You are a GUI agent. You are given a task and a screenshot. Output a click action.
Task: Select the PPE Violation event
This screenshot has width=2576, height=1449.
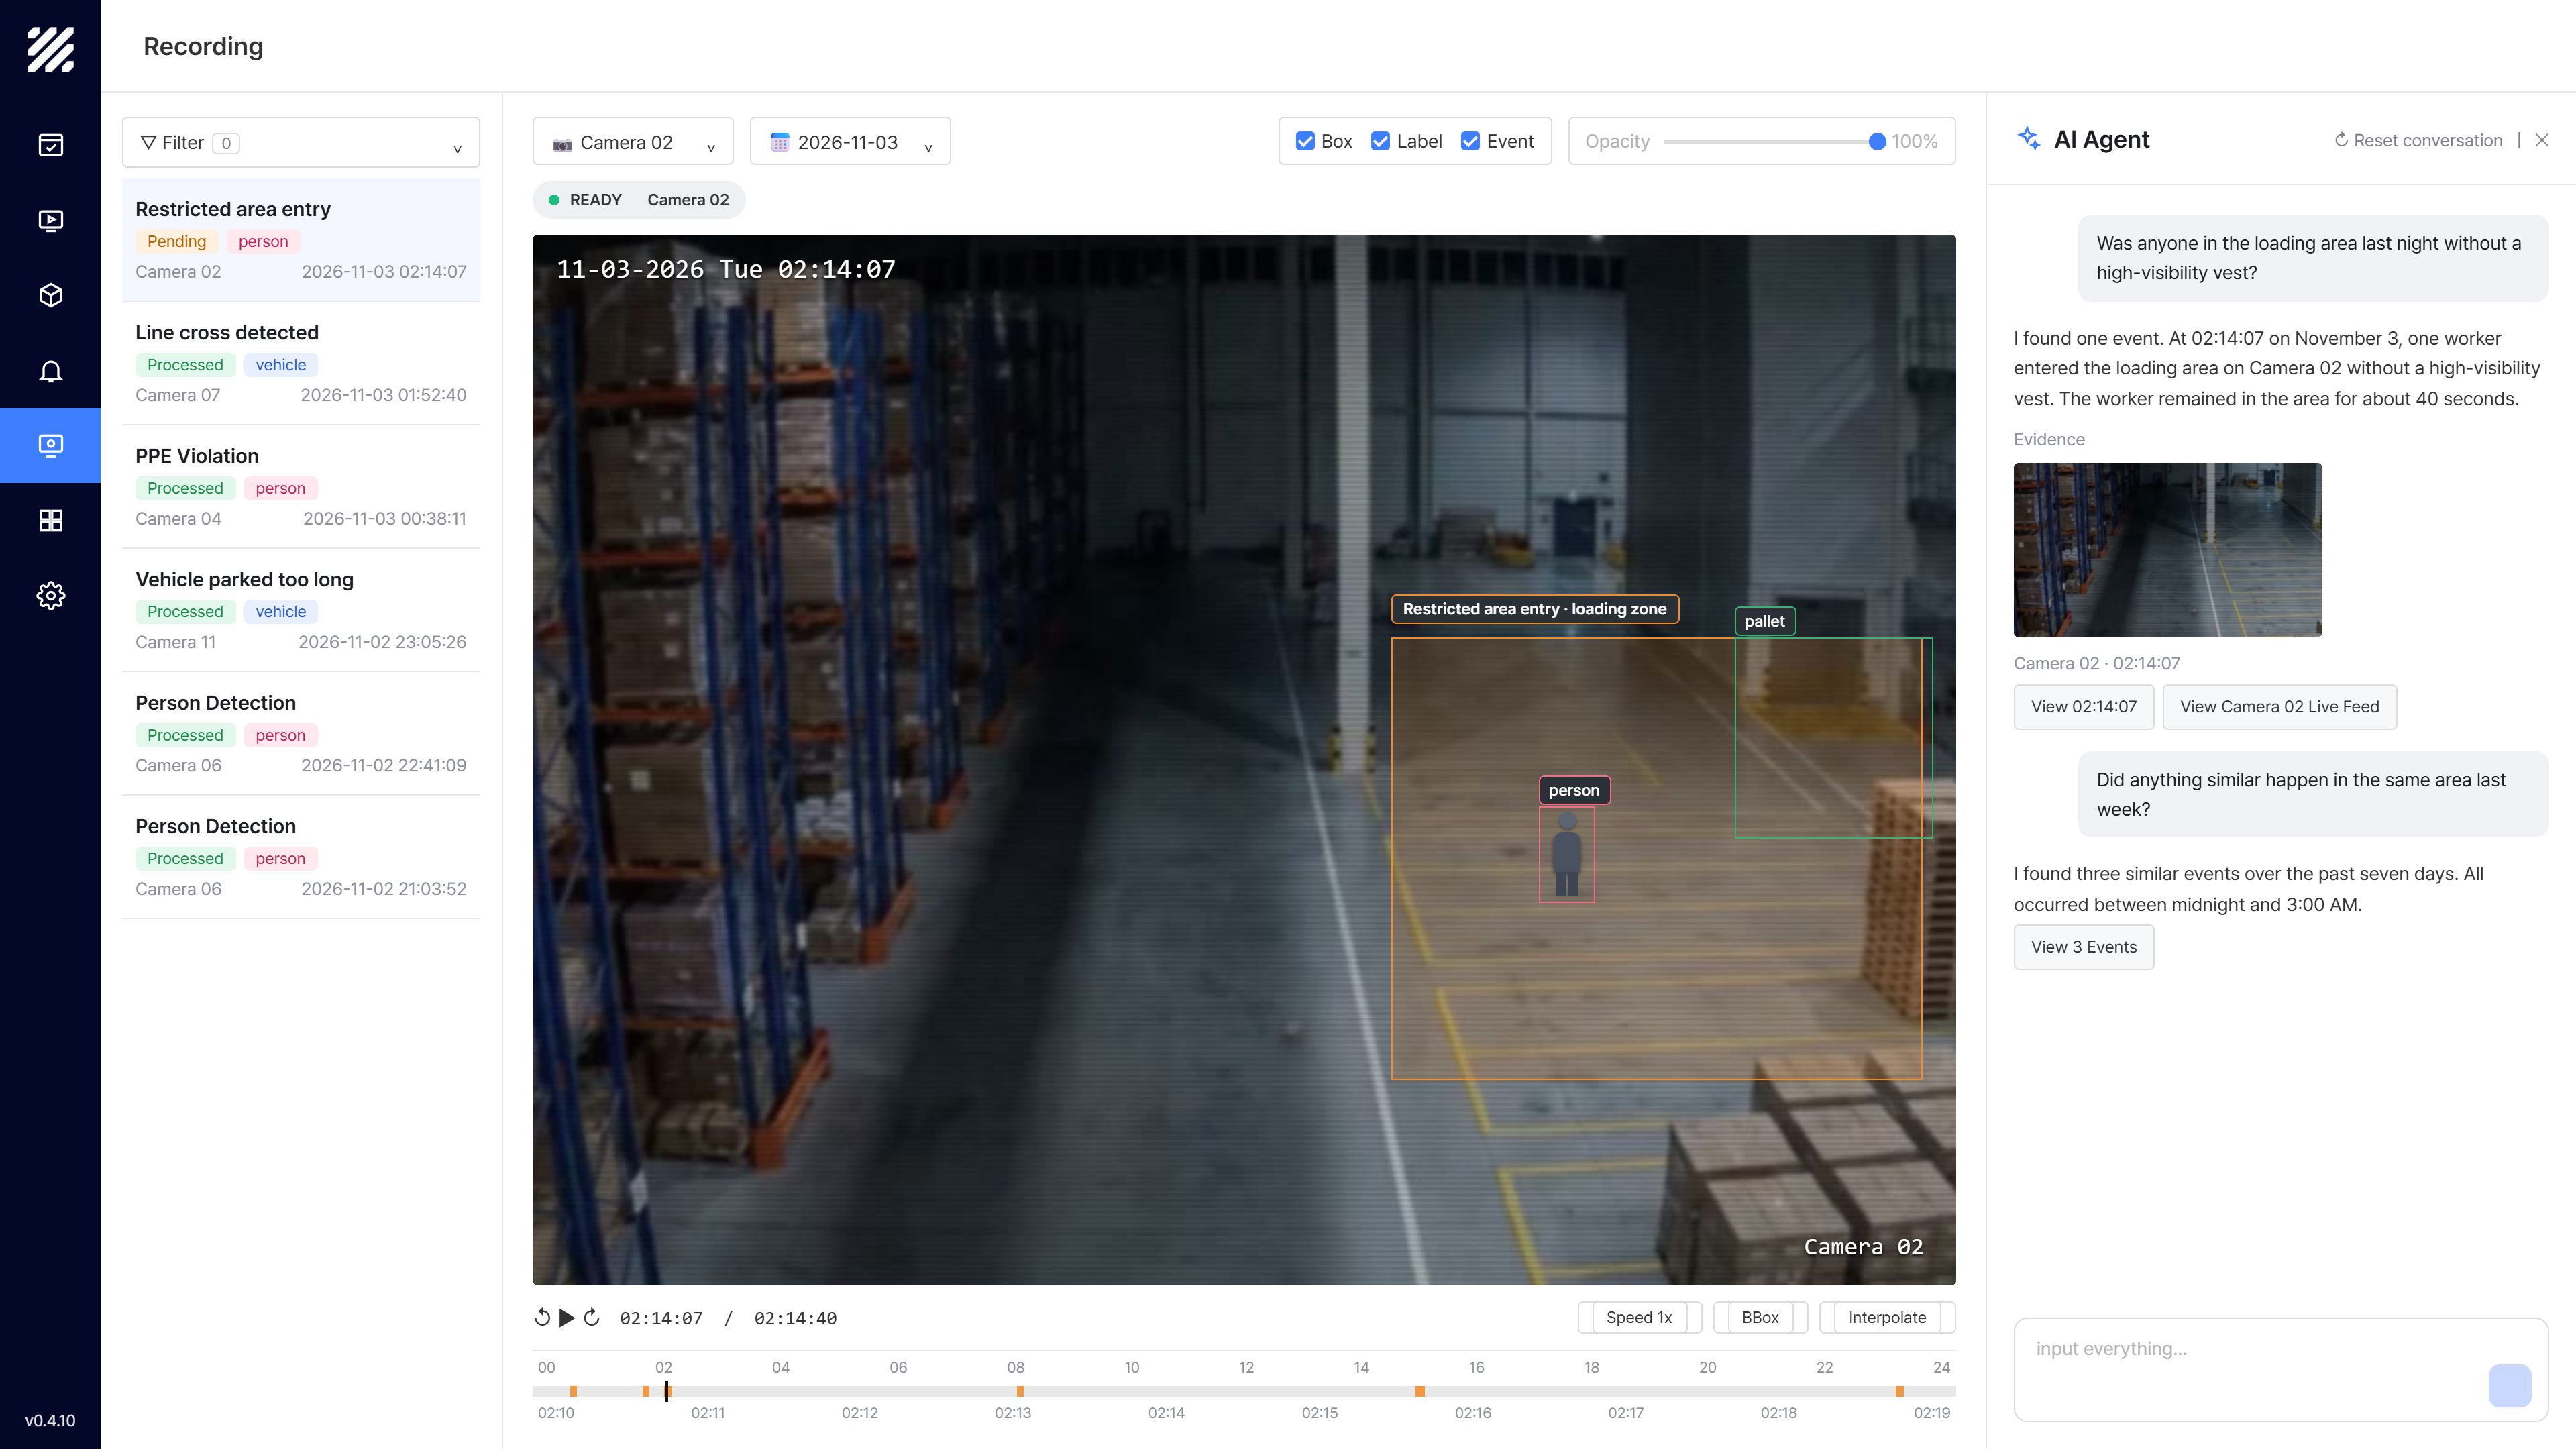point(301,486)
